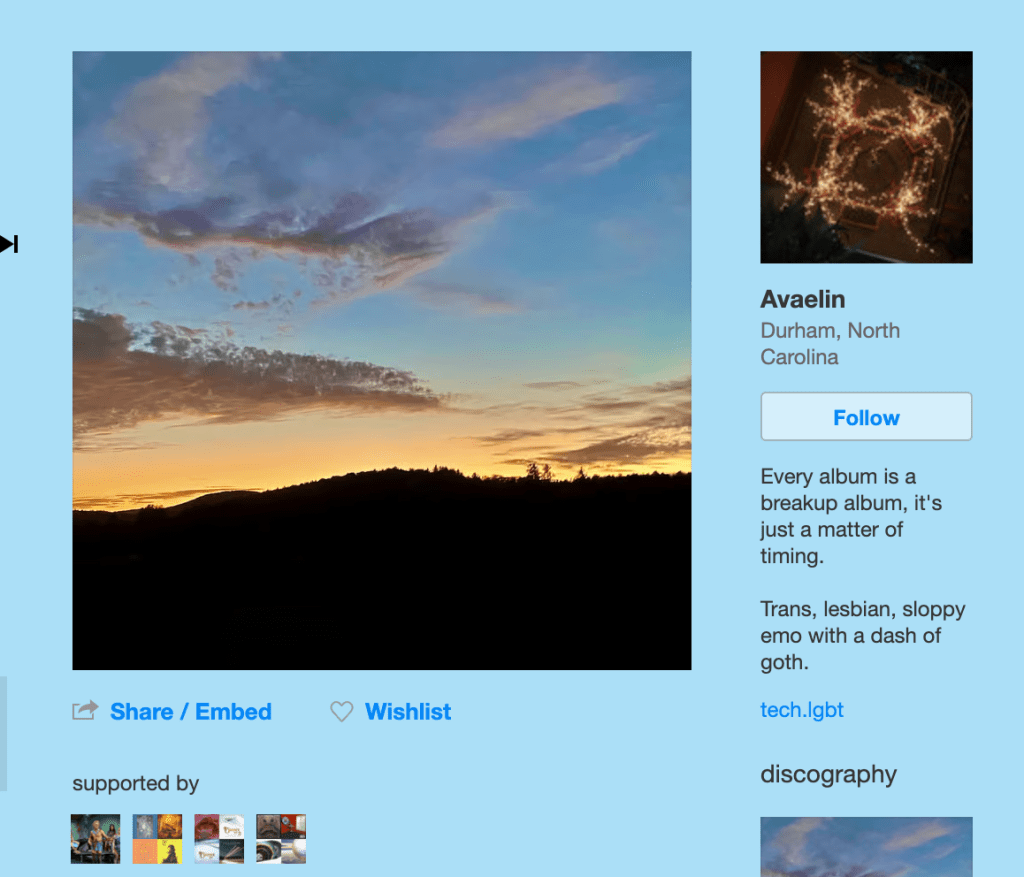View first supporter avatar with figures
Screen dimensions: 1024x877
(95, 838)
